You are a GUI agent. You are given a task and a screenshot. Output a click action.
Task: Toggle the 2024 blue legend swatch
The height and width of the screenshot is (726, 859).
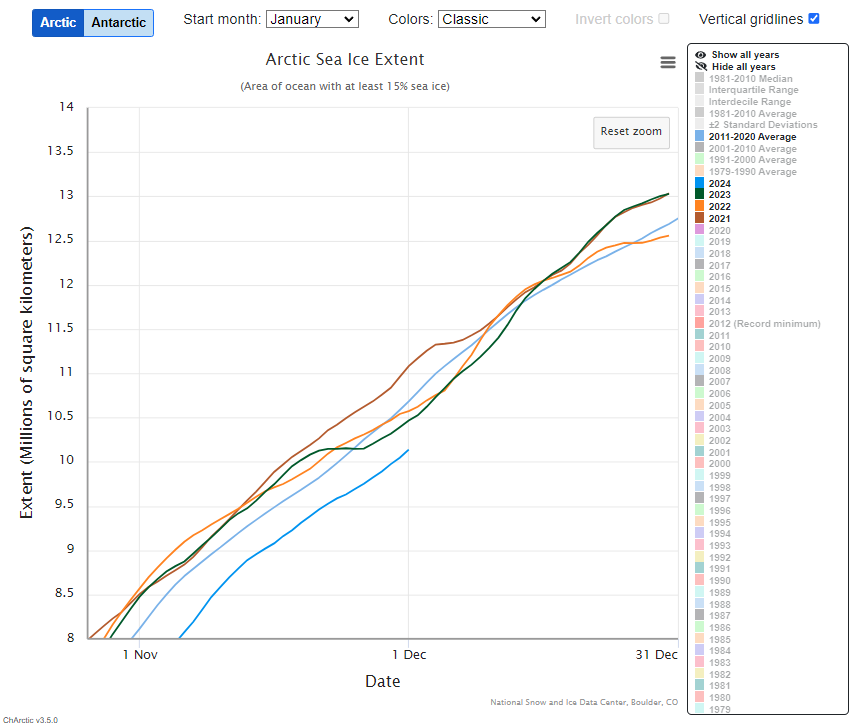tap(700, 183)
